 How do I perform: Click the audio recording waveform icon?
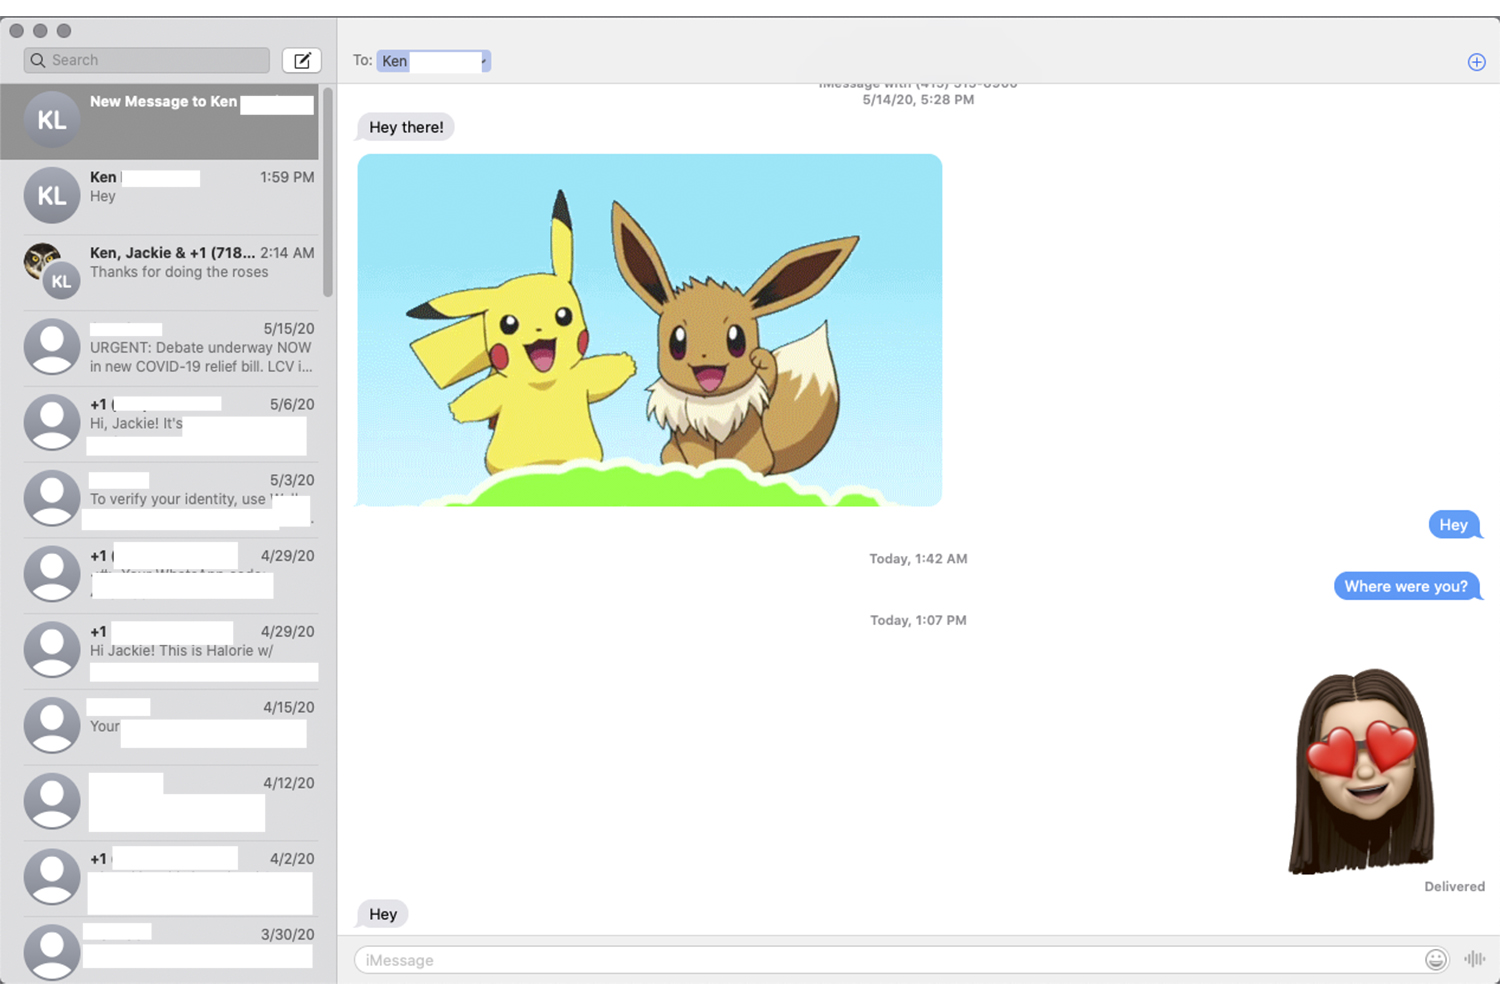pyautogui.click(x=1474, y=959)
